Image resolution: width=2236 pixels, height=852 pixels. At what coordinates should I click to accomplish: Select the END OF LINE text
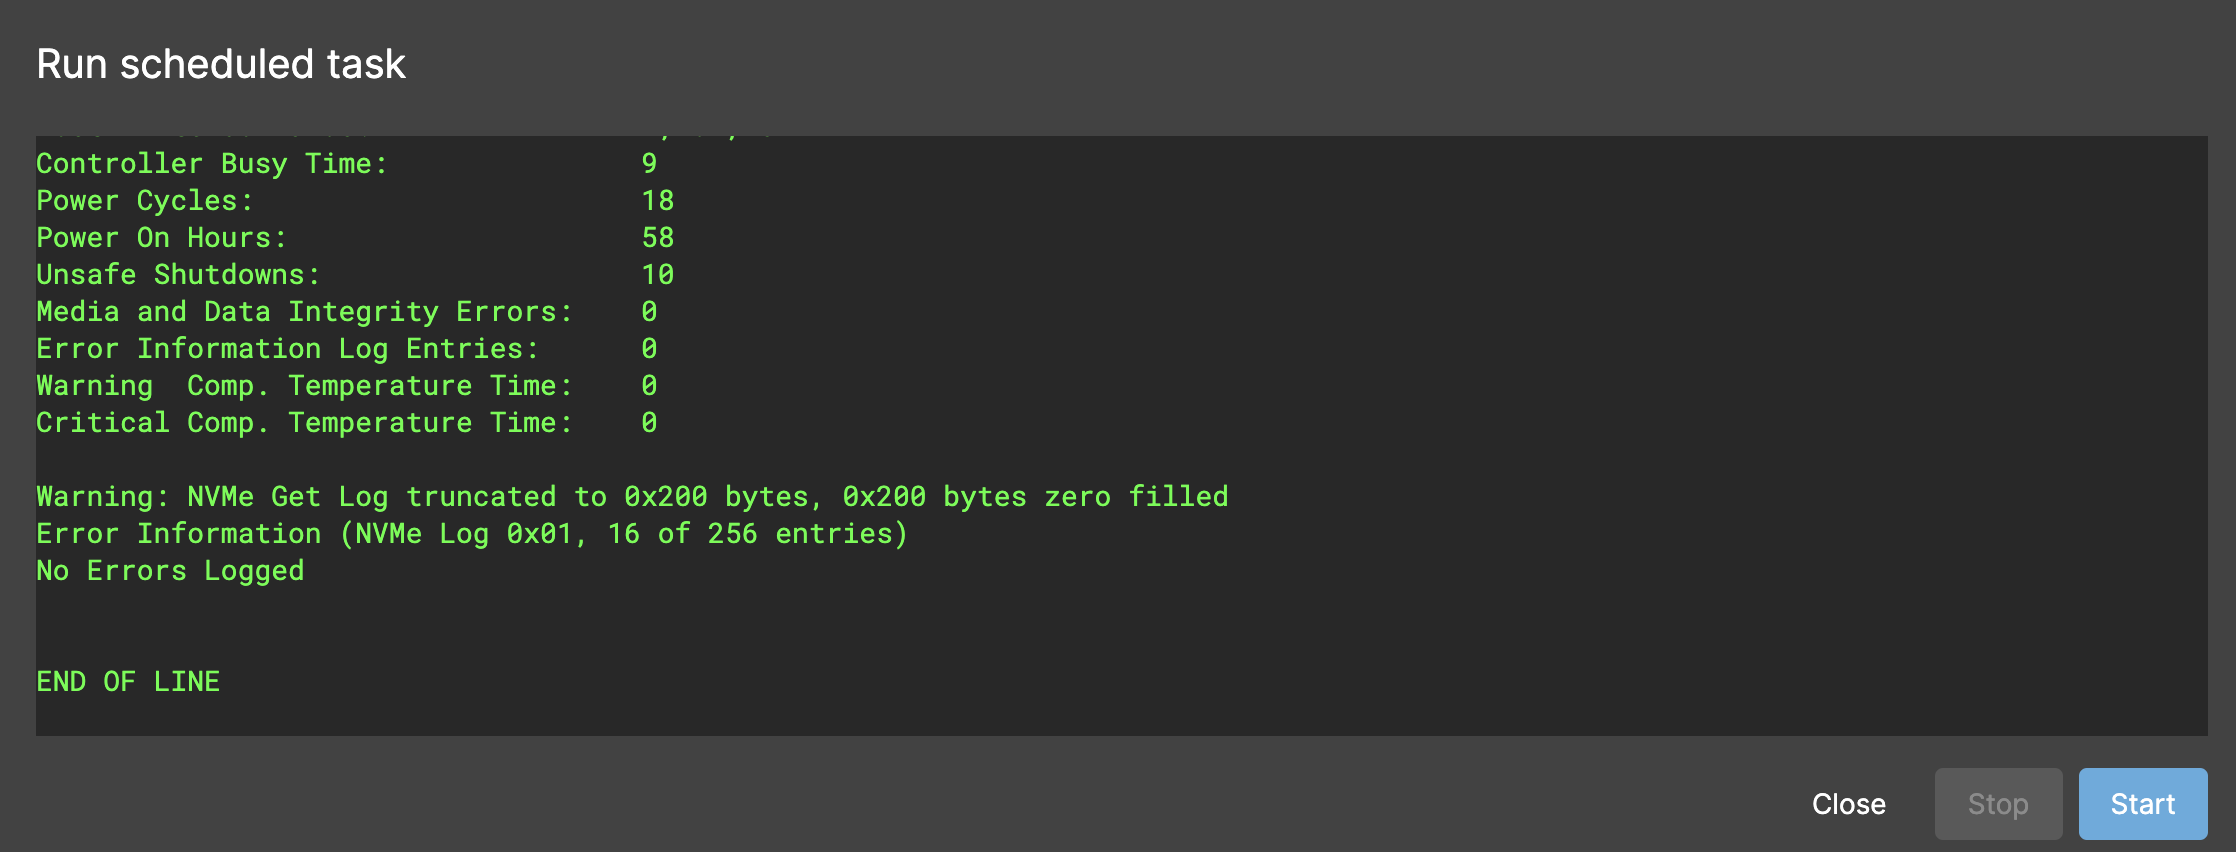[x=127, y=681]
